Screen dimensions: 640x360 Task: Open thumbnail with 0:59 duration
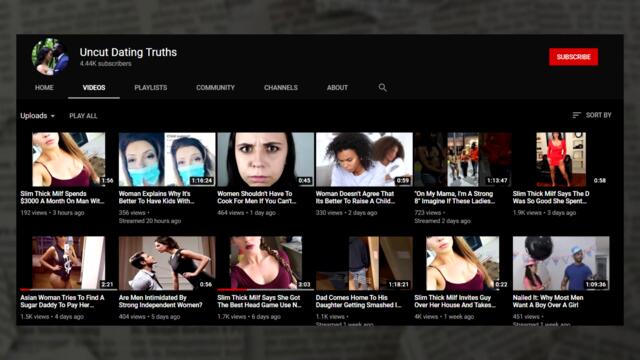point(364,159)
